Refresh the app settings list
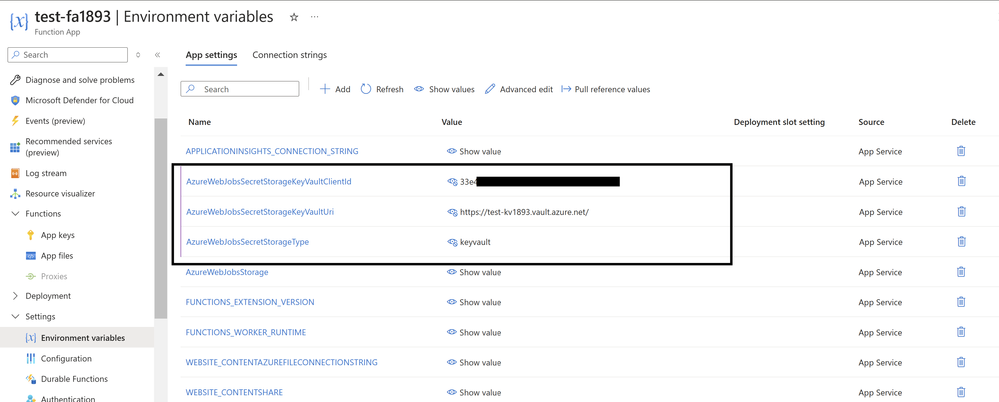The image size is (999, 402). pyautogui.click(x=382, y=89)
